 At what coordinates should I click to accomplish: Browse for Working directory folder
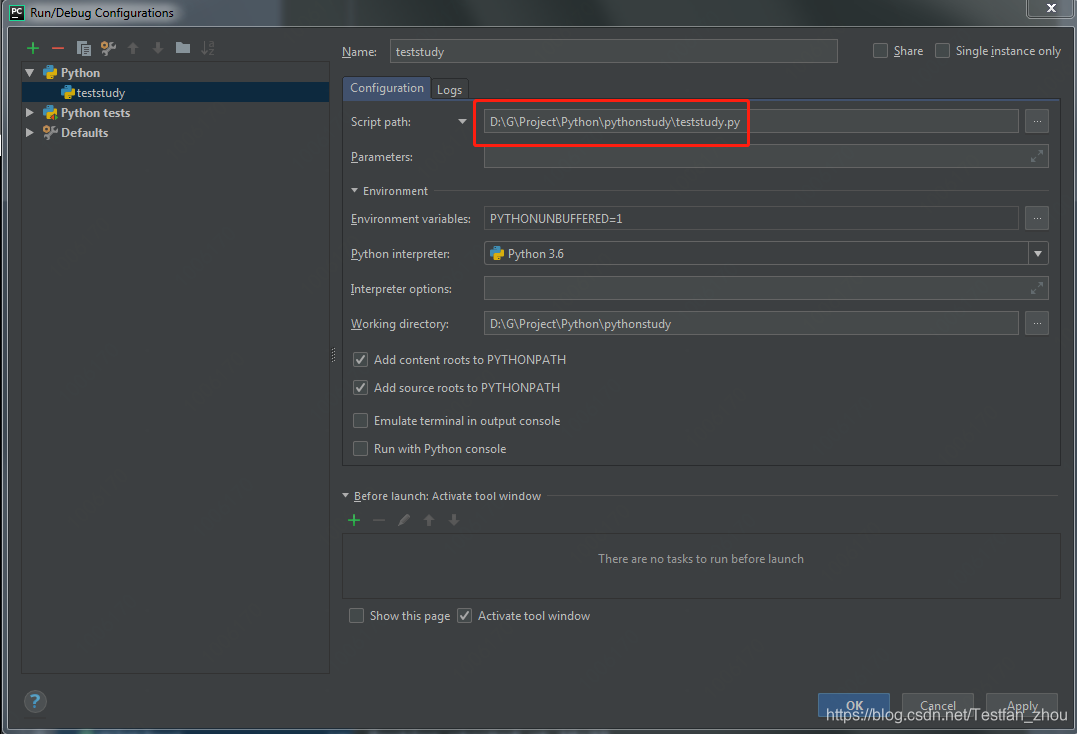click(x=1036, y=323)
